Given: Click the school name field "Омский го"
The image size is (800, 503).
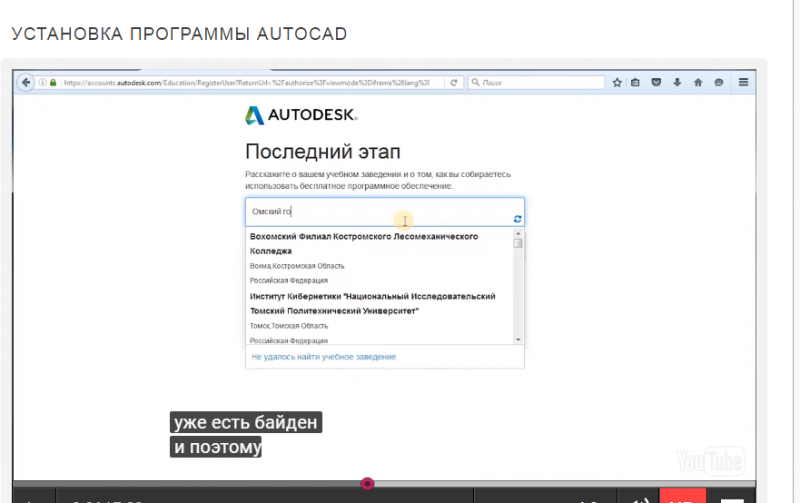Looking at the screenshot, I should (x=385, y=212).
